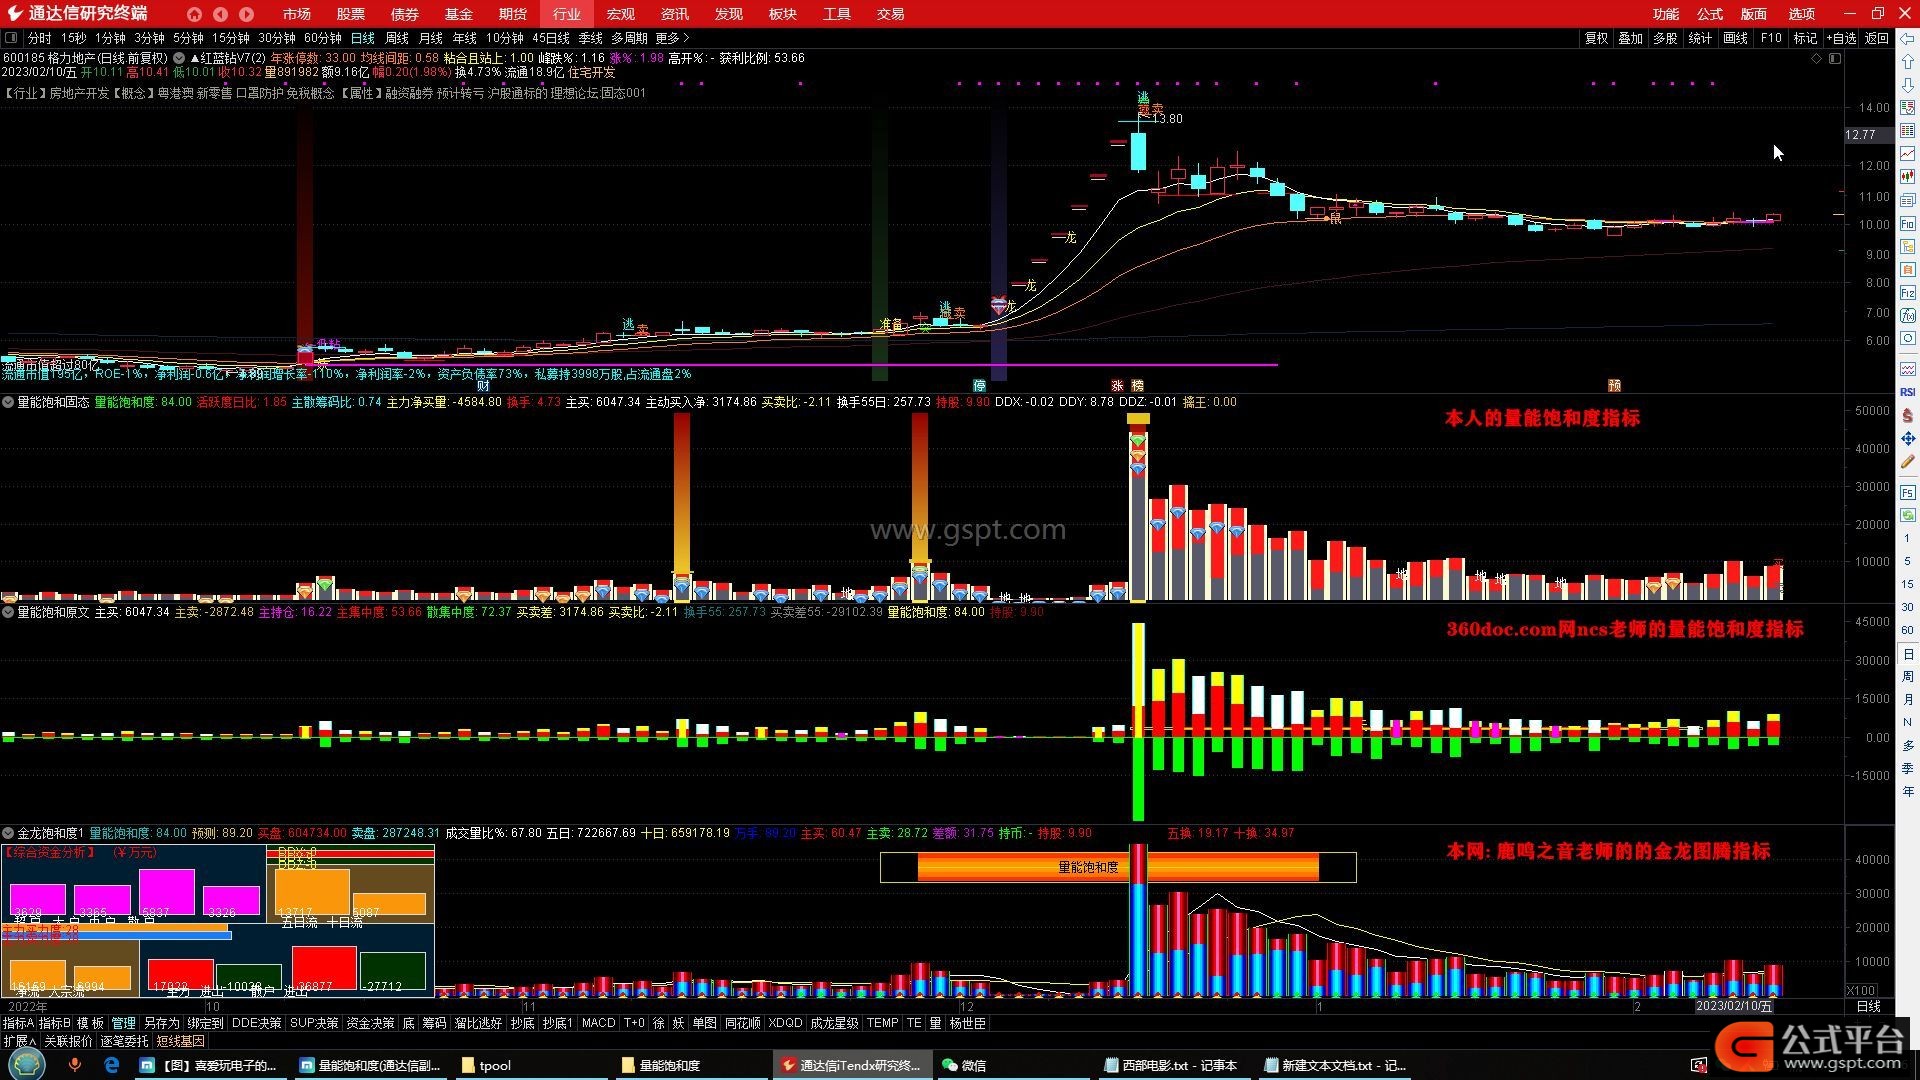Click the 关联报价 button

pos(68,1041)
